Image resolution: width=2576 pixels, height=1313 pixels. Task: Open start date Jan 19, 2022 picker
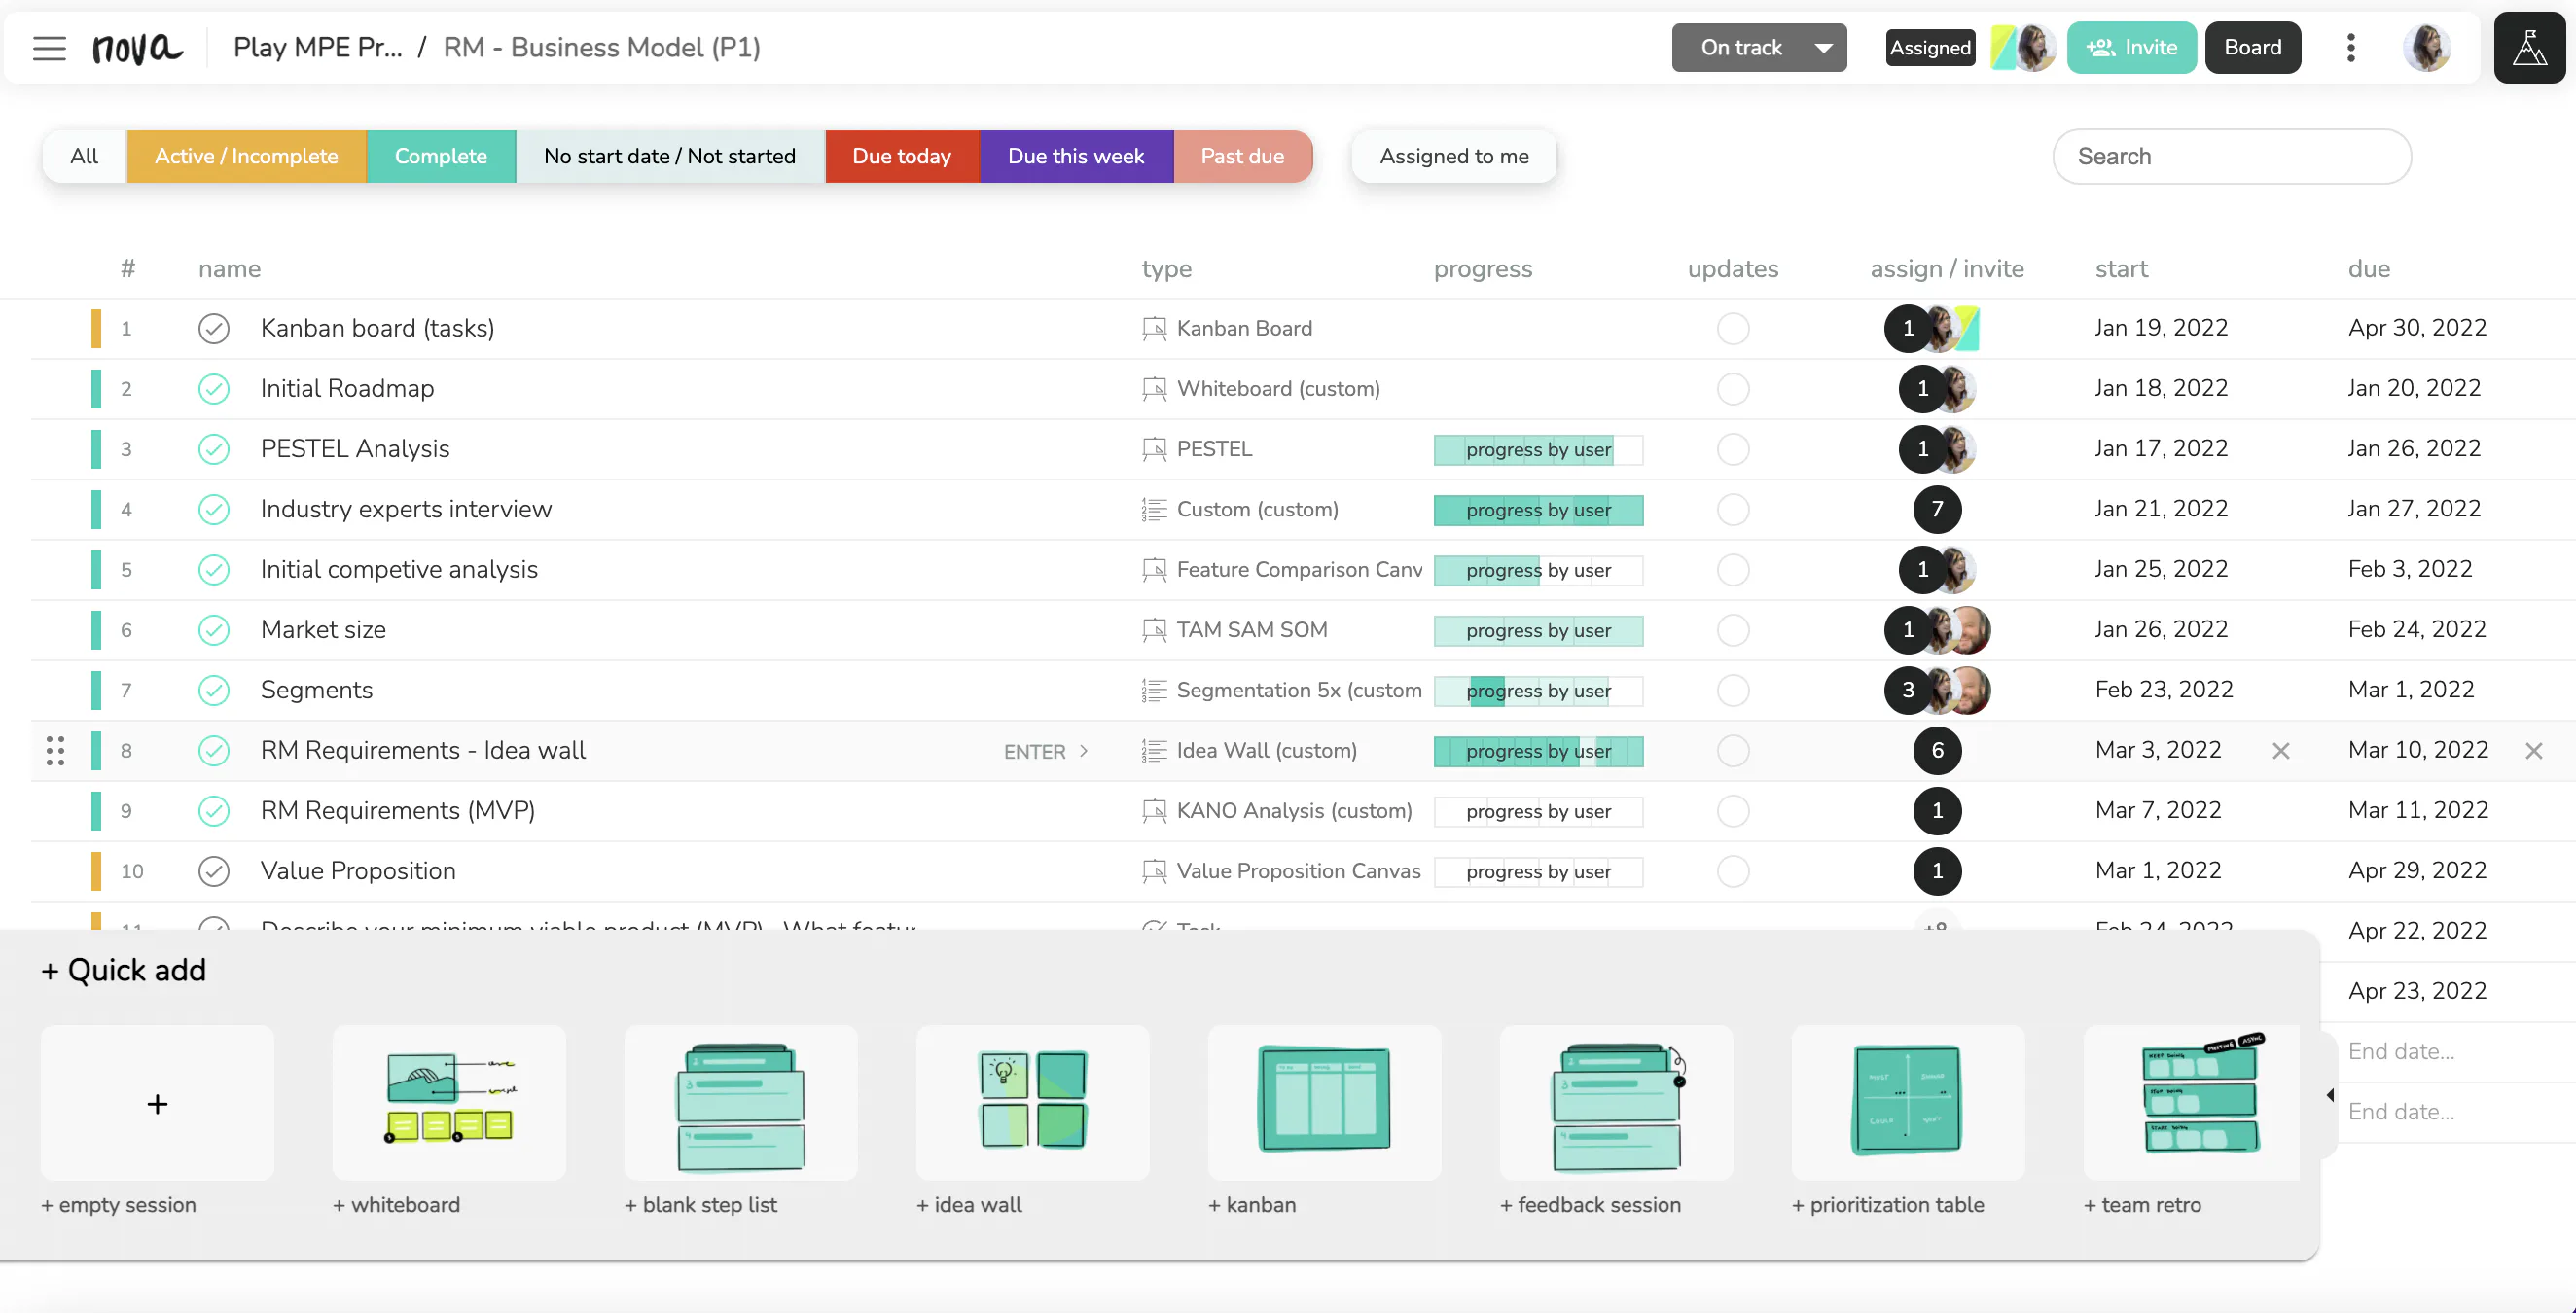[2161, 328]
